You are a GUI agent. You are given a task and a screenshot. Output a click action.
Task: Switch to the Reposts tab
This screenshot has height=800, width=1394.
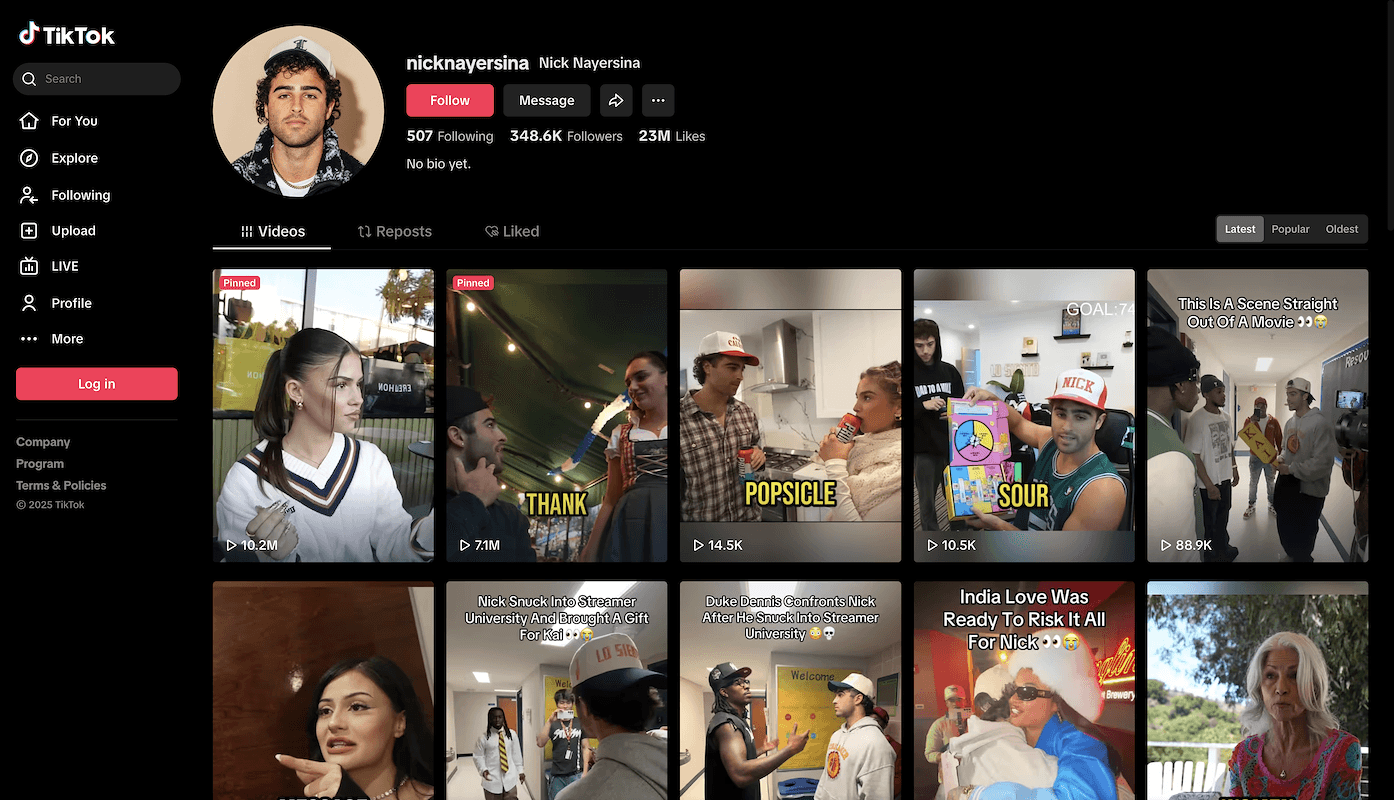tap(395, 231)
